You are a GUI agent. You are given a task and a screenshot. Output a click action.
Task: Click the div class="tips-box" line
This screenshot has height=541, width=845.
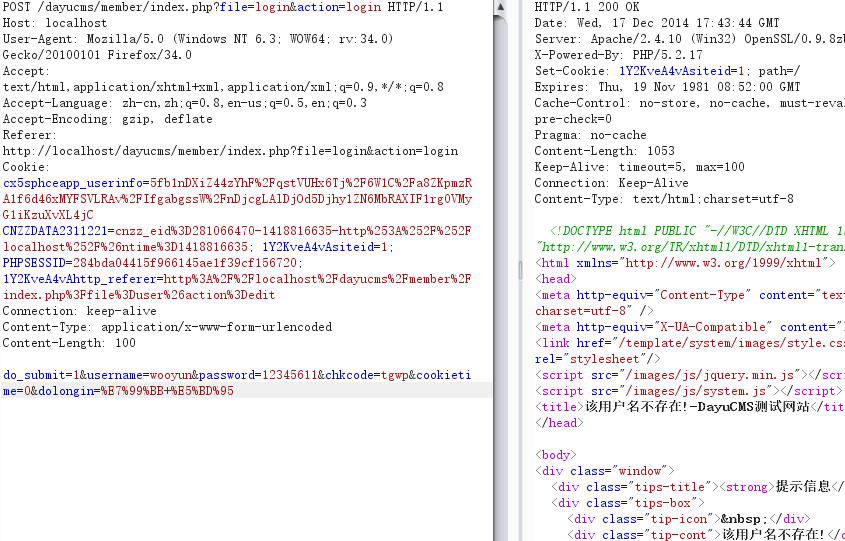pyautogui.click(x=627, y=503)
